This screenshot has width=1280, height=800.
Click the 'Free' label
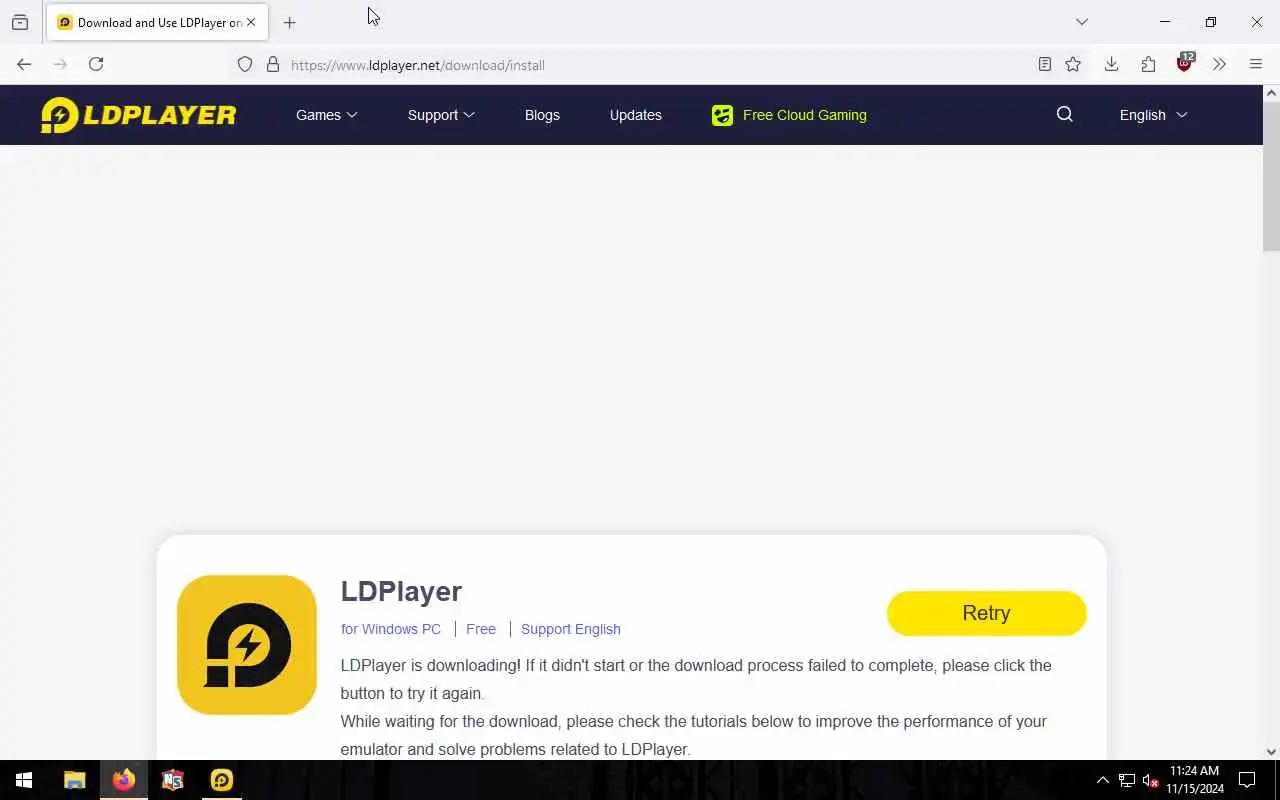(x=481, y=629)
